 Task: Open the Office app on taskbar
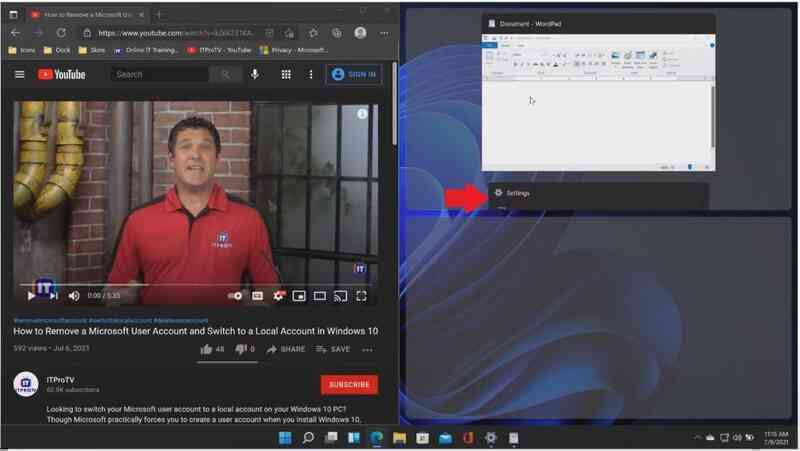click(x=468, y=438)
